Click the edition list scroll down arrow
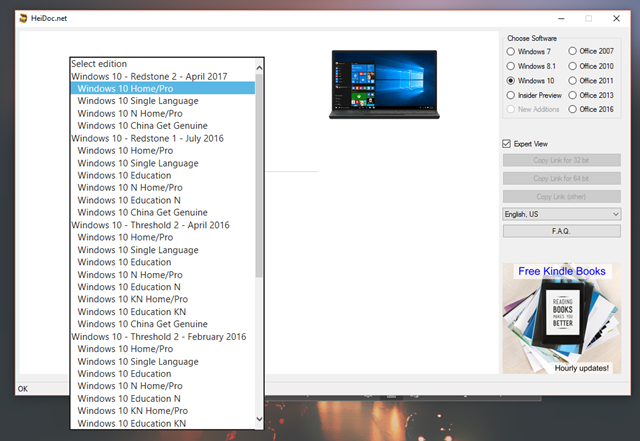This screenshot has height=441, width=640. point(260,418)
